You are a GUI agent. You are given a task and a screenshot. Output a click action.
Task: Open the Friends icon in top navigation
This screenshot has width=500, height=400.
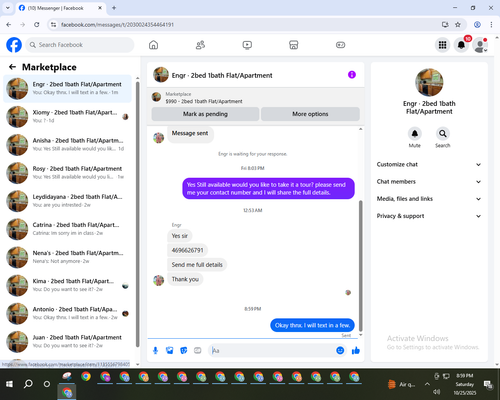pyautogui.click(x=200, y=45)
